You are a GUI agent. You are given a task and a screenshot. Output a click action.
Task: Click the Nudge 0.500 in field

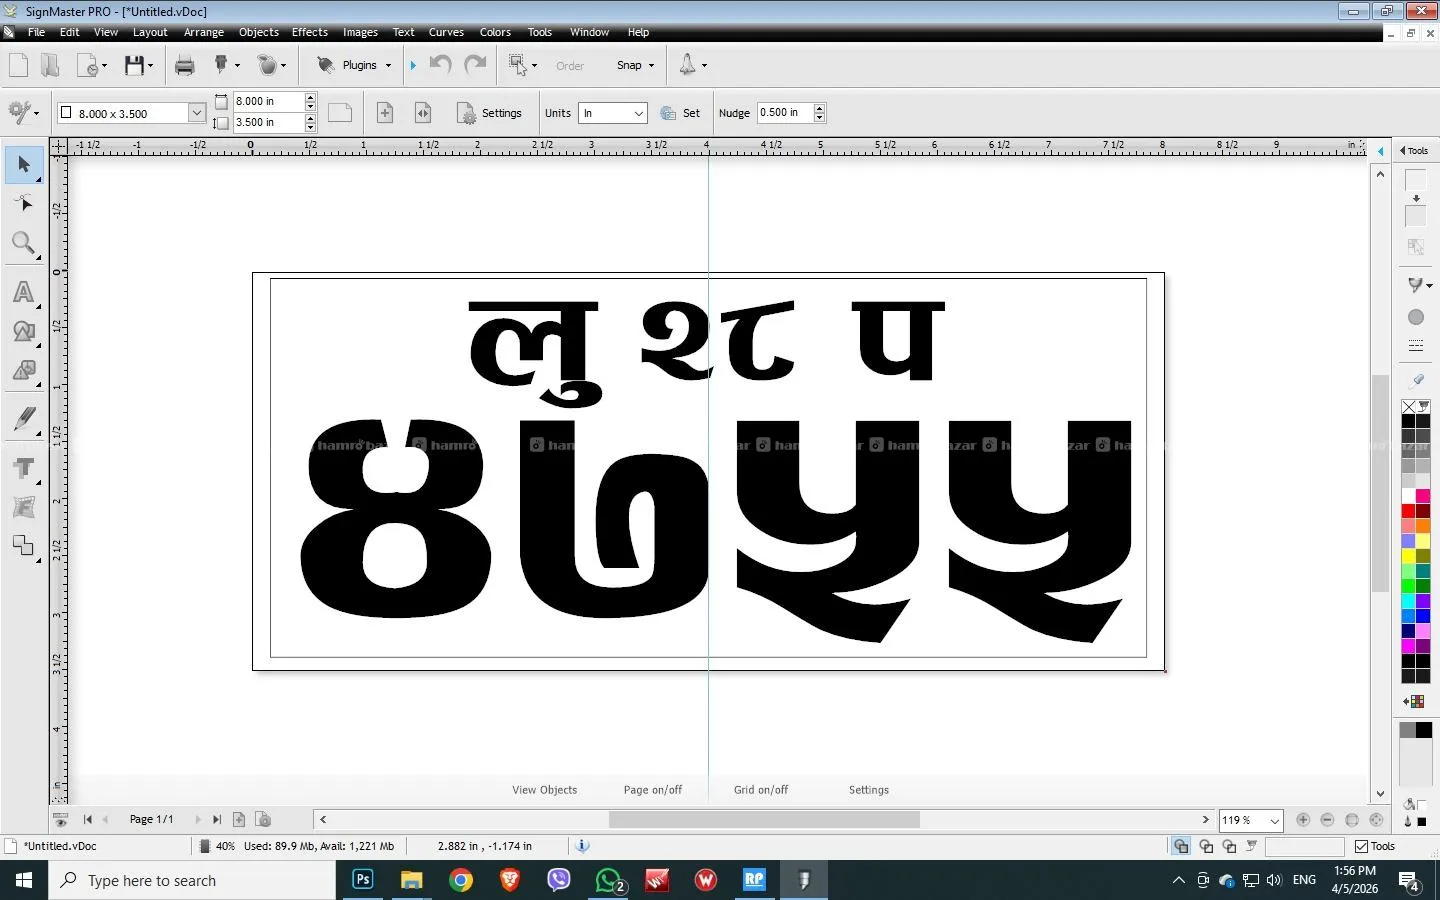pos(785,112)
